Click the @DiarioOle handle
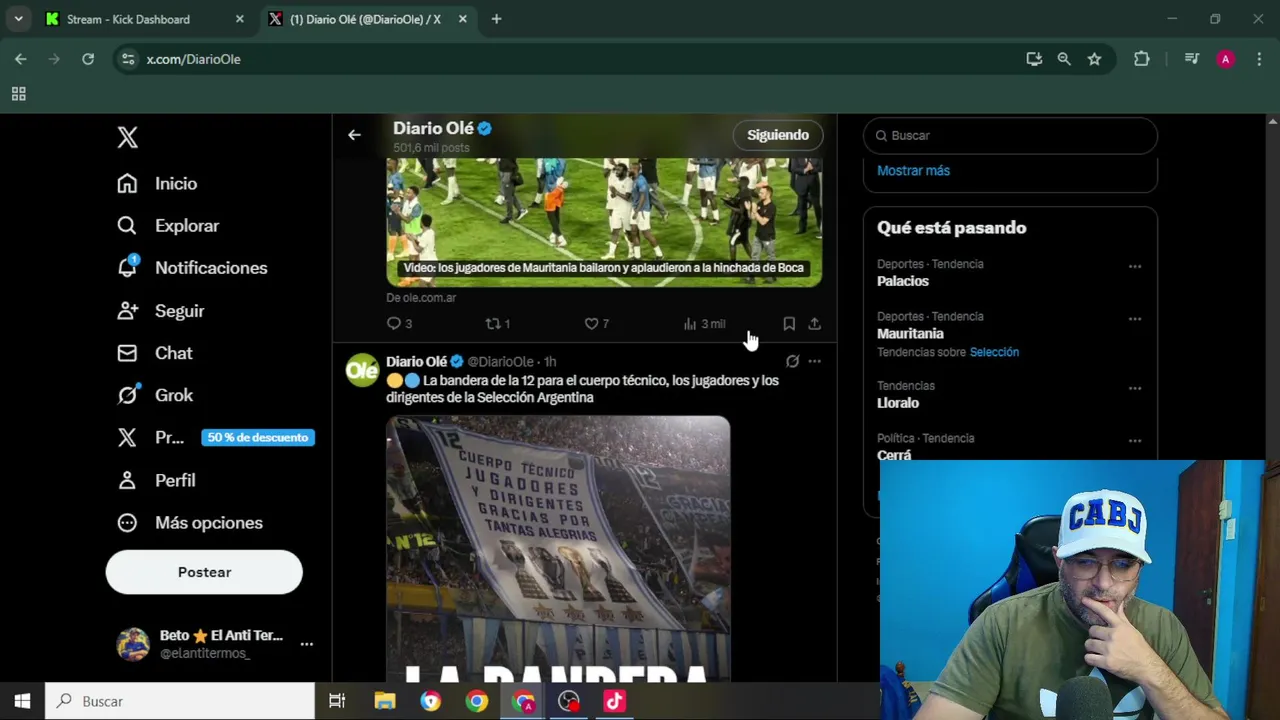Viewport: 1280px width, 720px height. coord(500,362)
